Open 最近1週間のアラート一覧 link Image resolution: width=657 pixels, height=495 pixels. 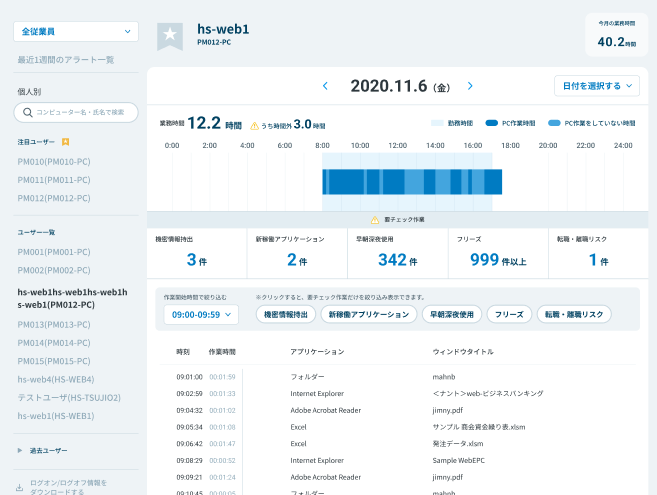tap(66, 60)
